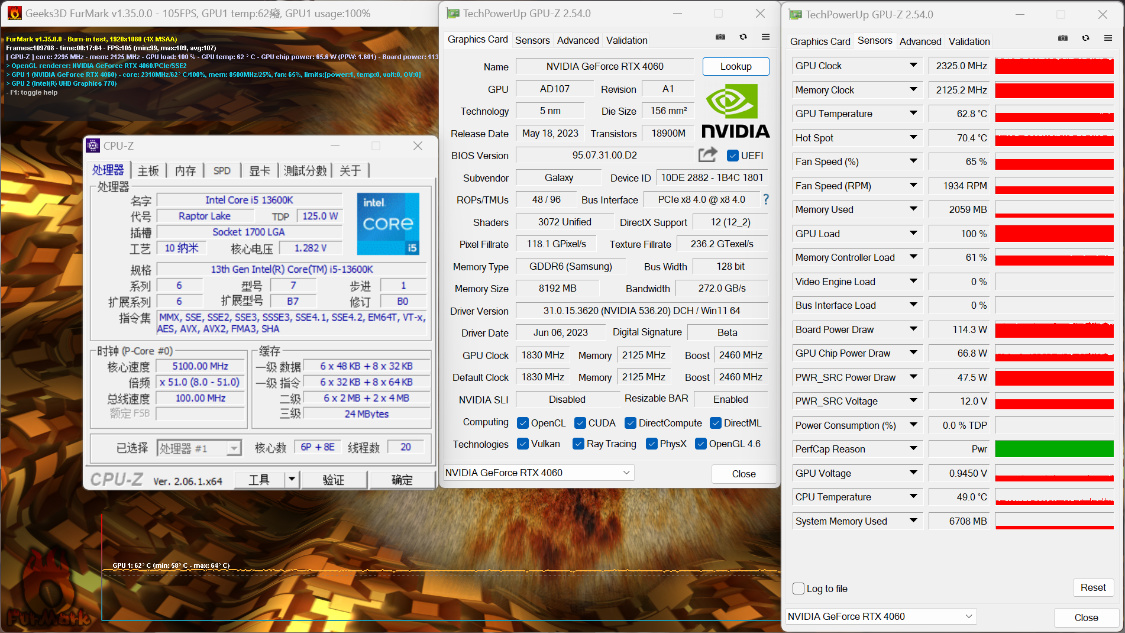Toggle the OpenGL 4.6 checkbox
The height and width of the screenshot is (633, 1125).
coord(701,444)
